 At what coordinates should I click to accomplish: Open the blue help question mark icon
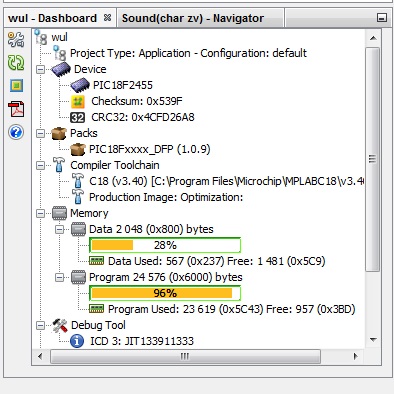[x=16, y=132]
